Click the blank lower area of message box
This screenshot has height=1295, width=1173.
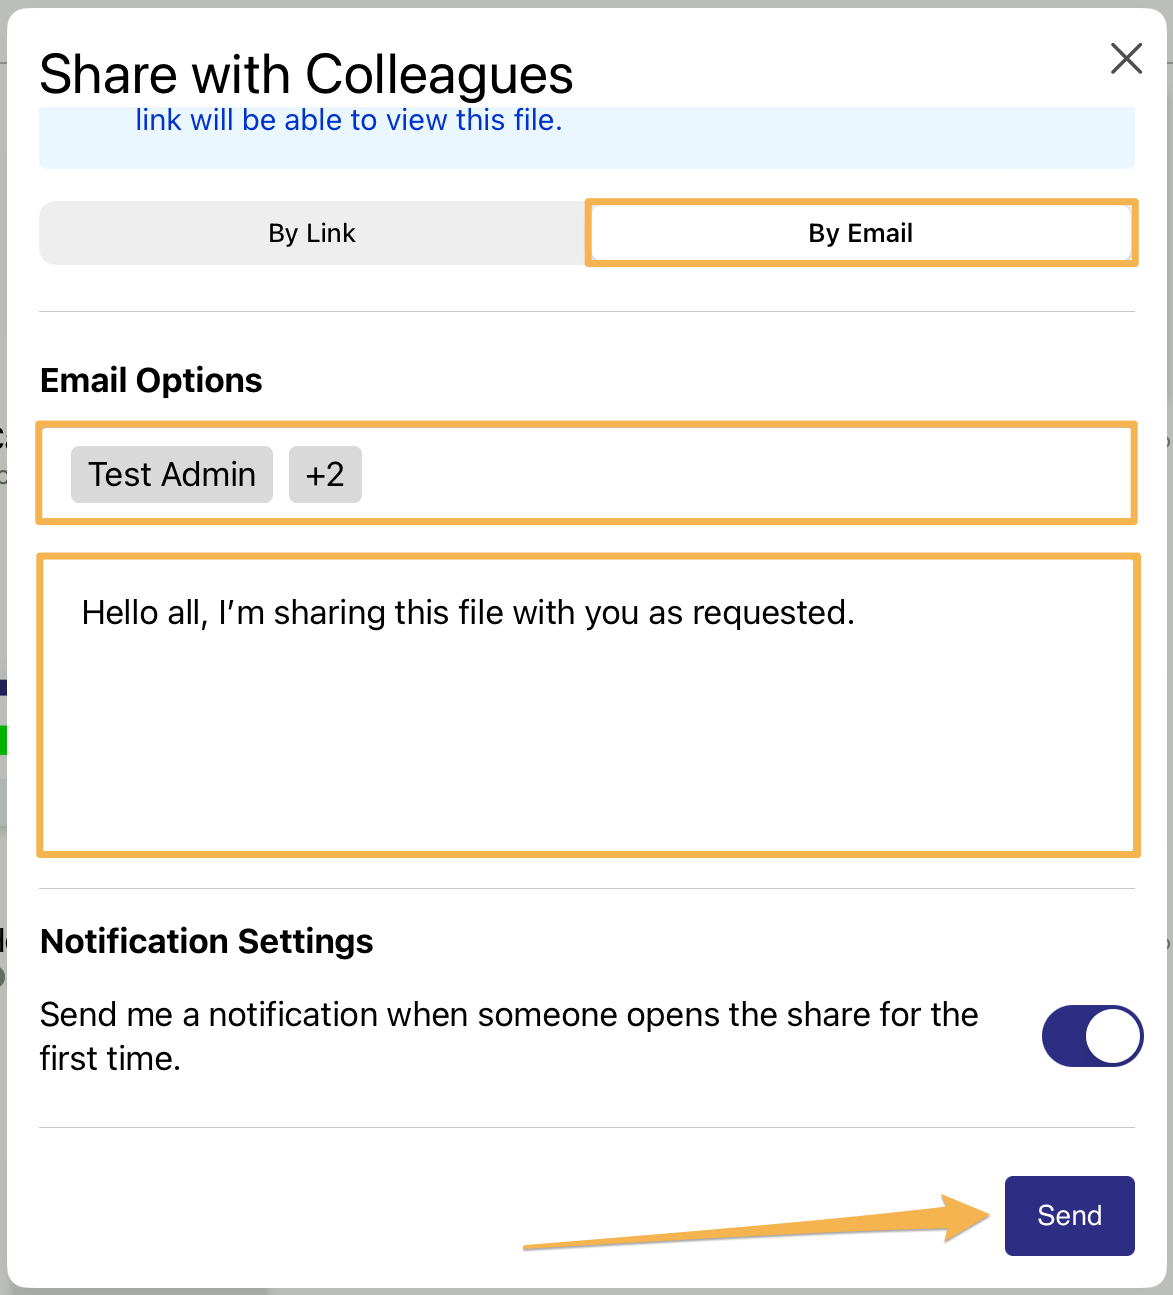[588, 760]
